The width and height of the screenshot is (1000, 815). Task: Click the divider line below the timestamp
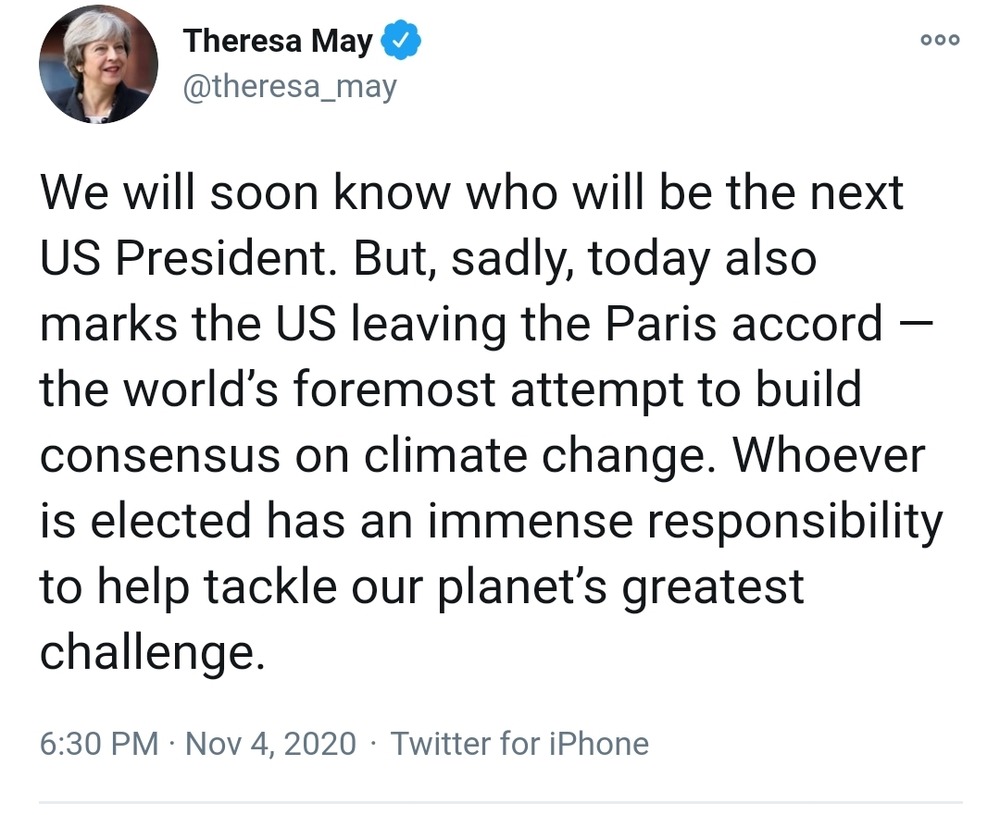500,802
